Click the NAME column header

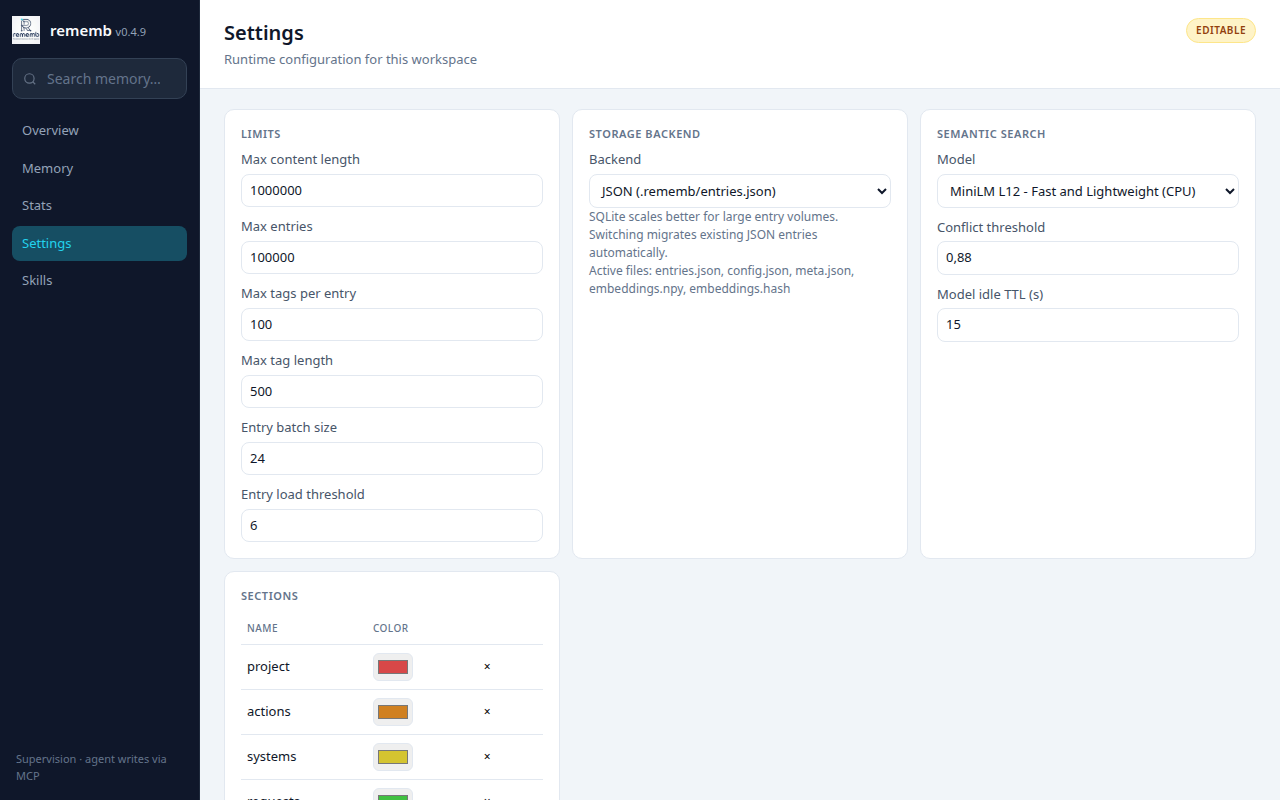[262, 628]
